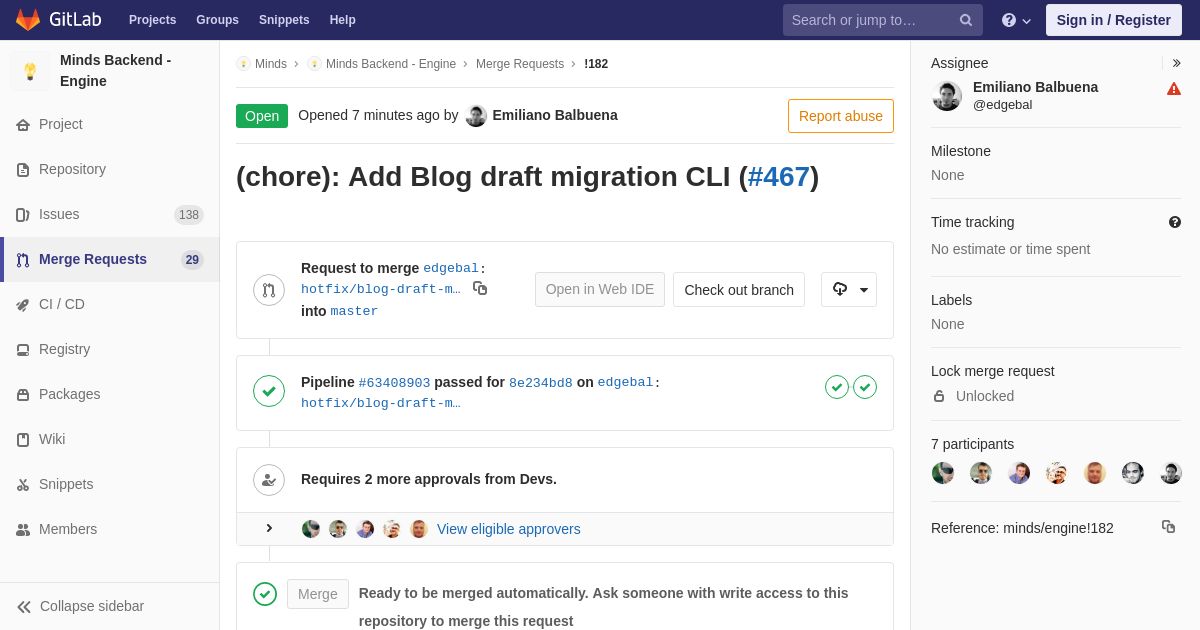This screenshot has height=630, width=1200.
Task: Click the Minds breadcrumb link
Action: coord(271,64)
